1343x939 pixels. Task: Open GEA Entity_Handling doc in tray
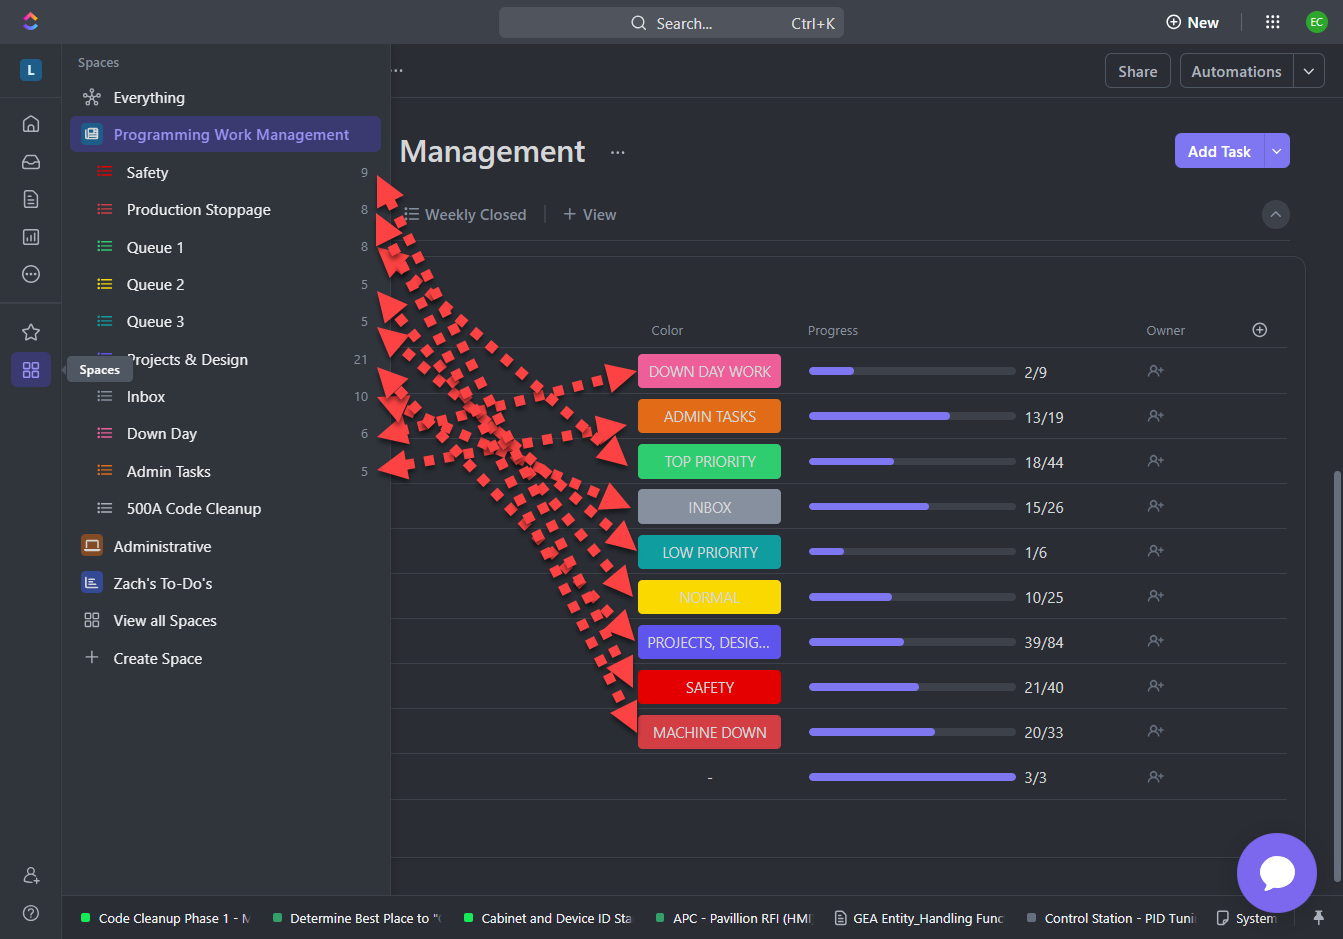[919, 918]
